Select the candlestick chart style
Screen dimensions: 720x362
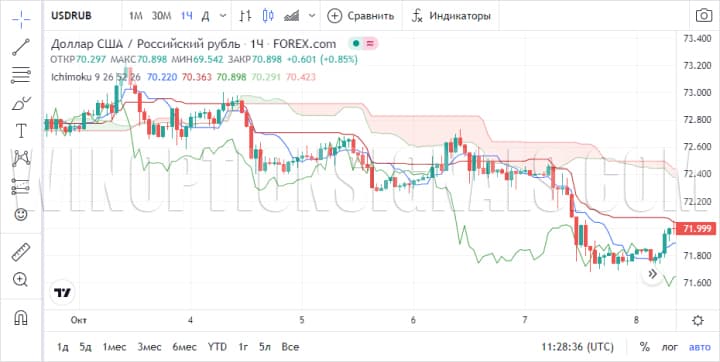pos(268,16)
